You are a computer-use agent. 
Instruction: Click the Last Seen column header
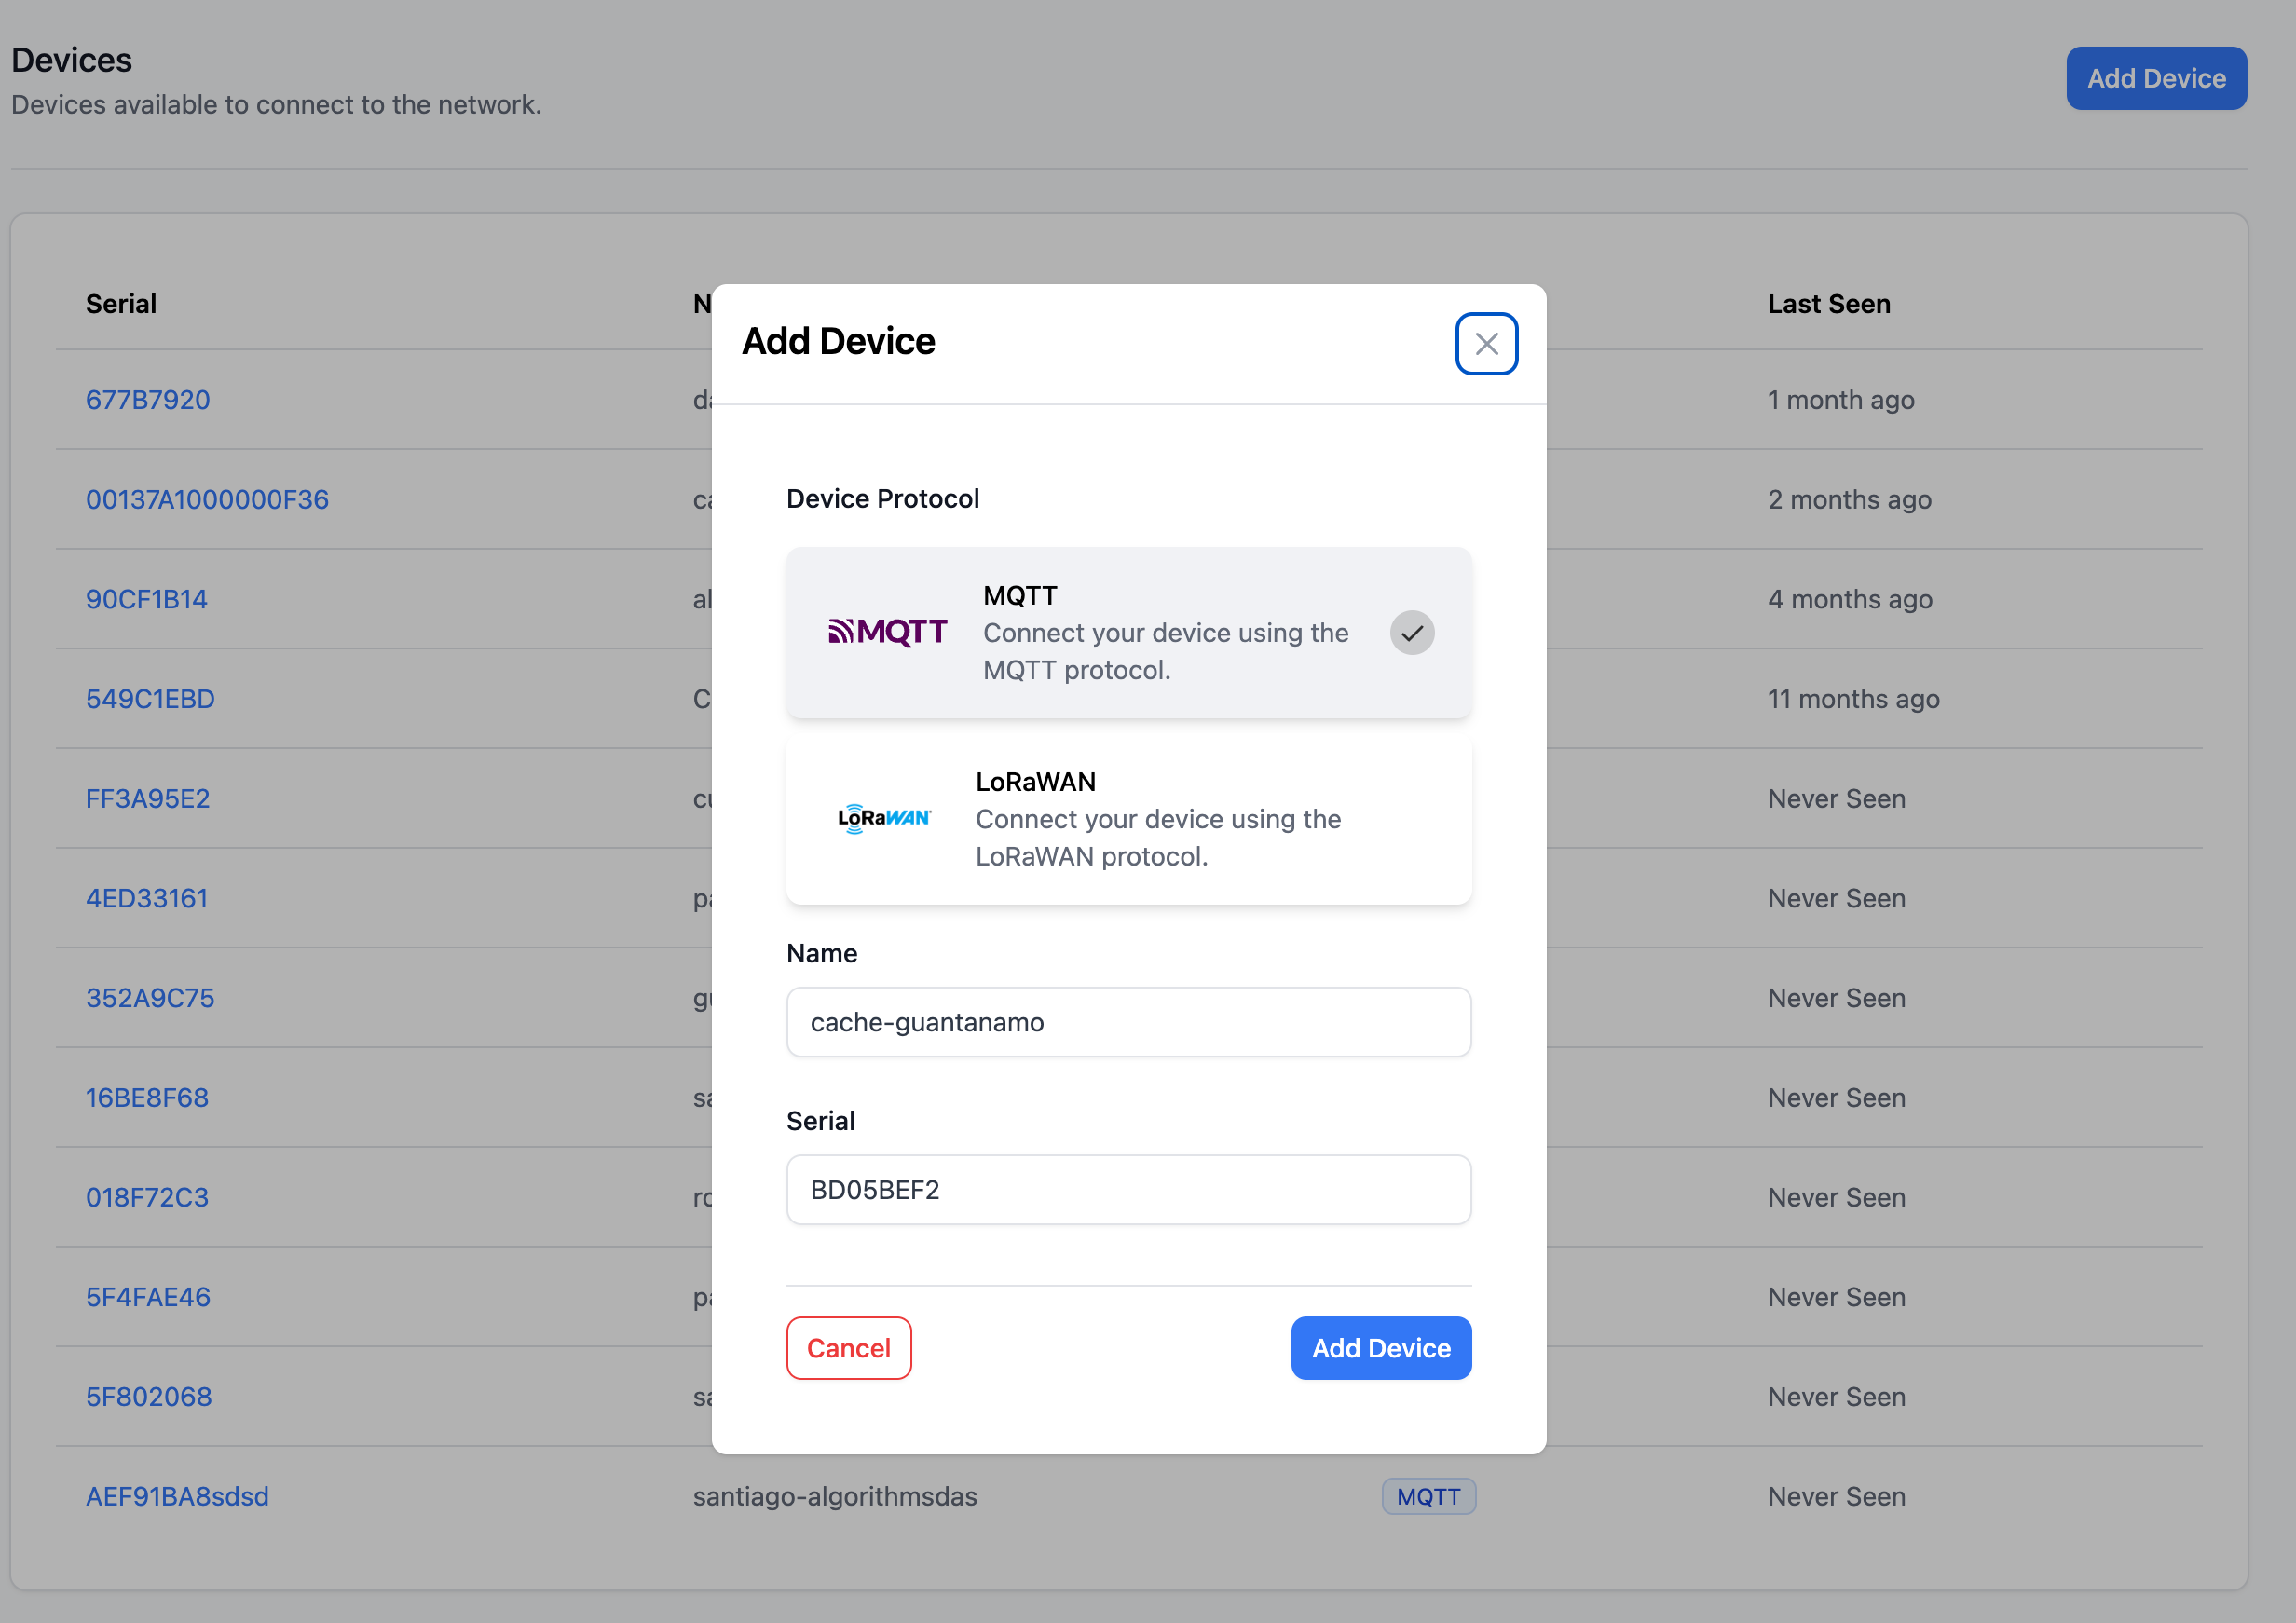click(x=1828, y=303)
